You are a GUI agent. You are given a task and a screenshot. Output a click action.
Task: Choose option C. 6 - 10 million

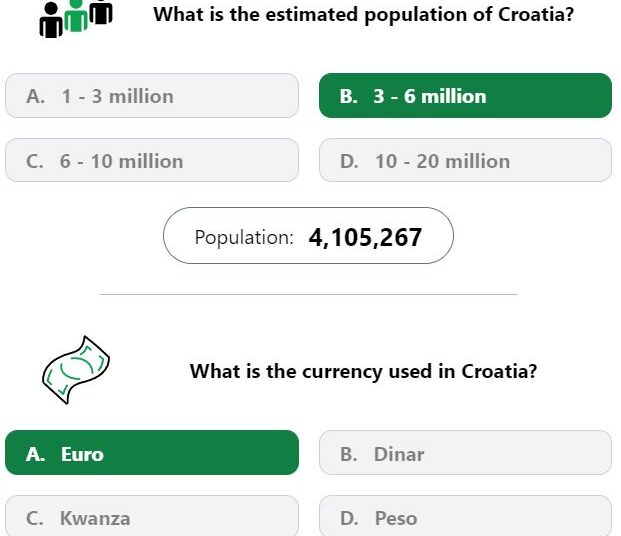[152, 160]
